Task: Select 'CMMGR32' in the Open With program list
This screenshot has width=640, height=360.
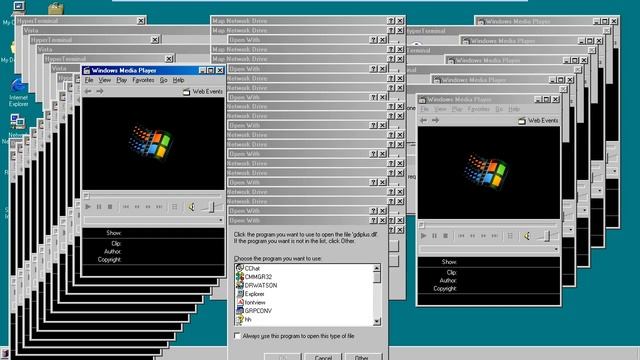Action: coord(258,277)
